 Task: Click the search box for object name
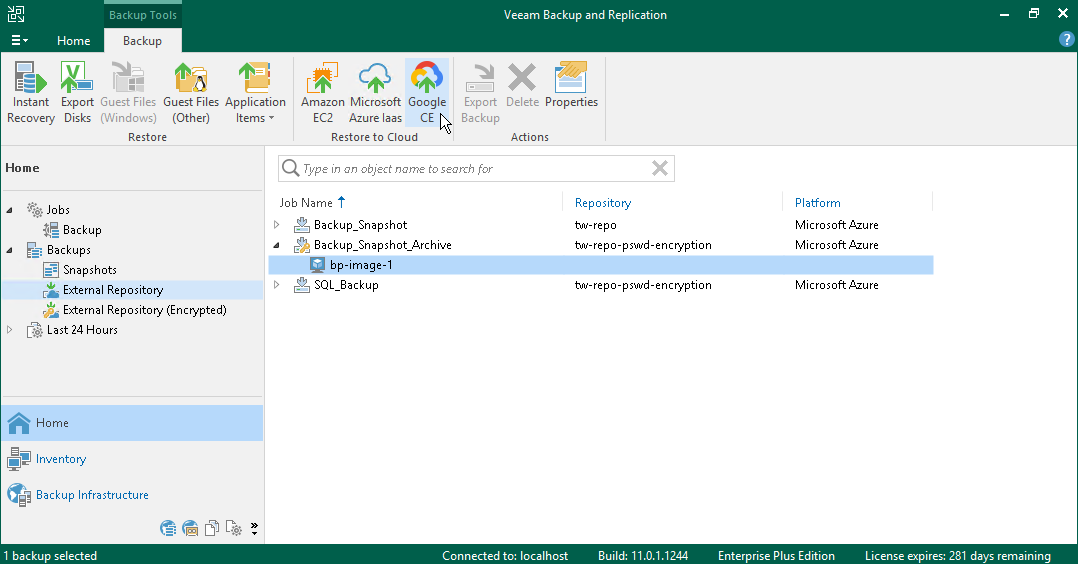pos(474,169)
